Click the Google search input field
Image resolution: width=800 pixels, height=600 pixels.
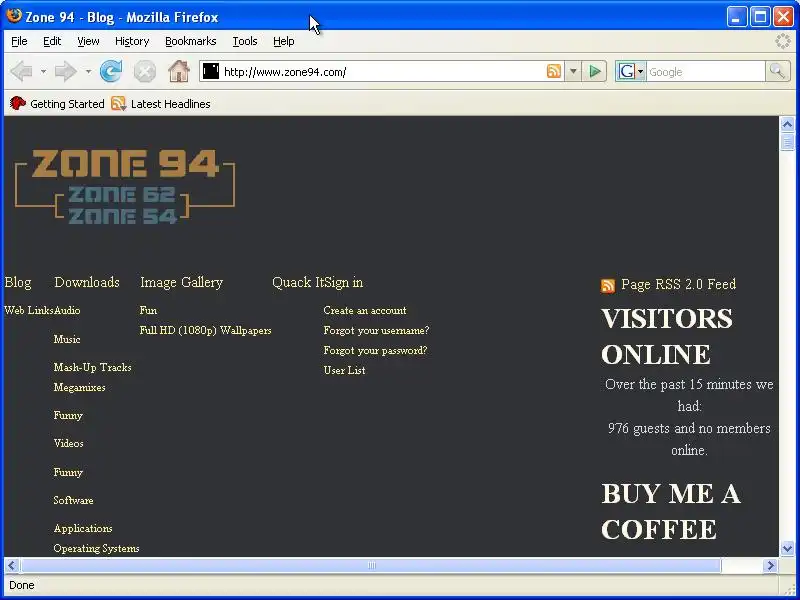pyautogui.click(x=706, y=71)
